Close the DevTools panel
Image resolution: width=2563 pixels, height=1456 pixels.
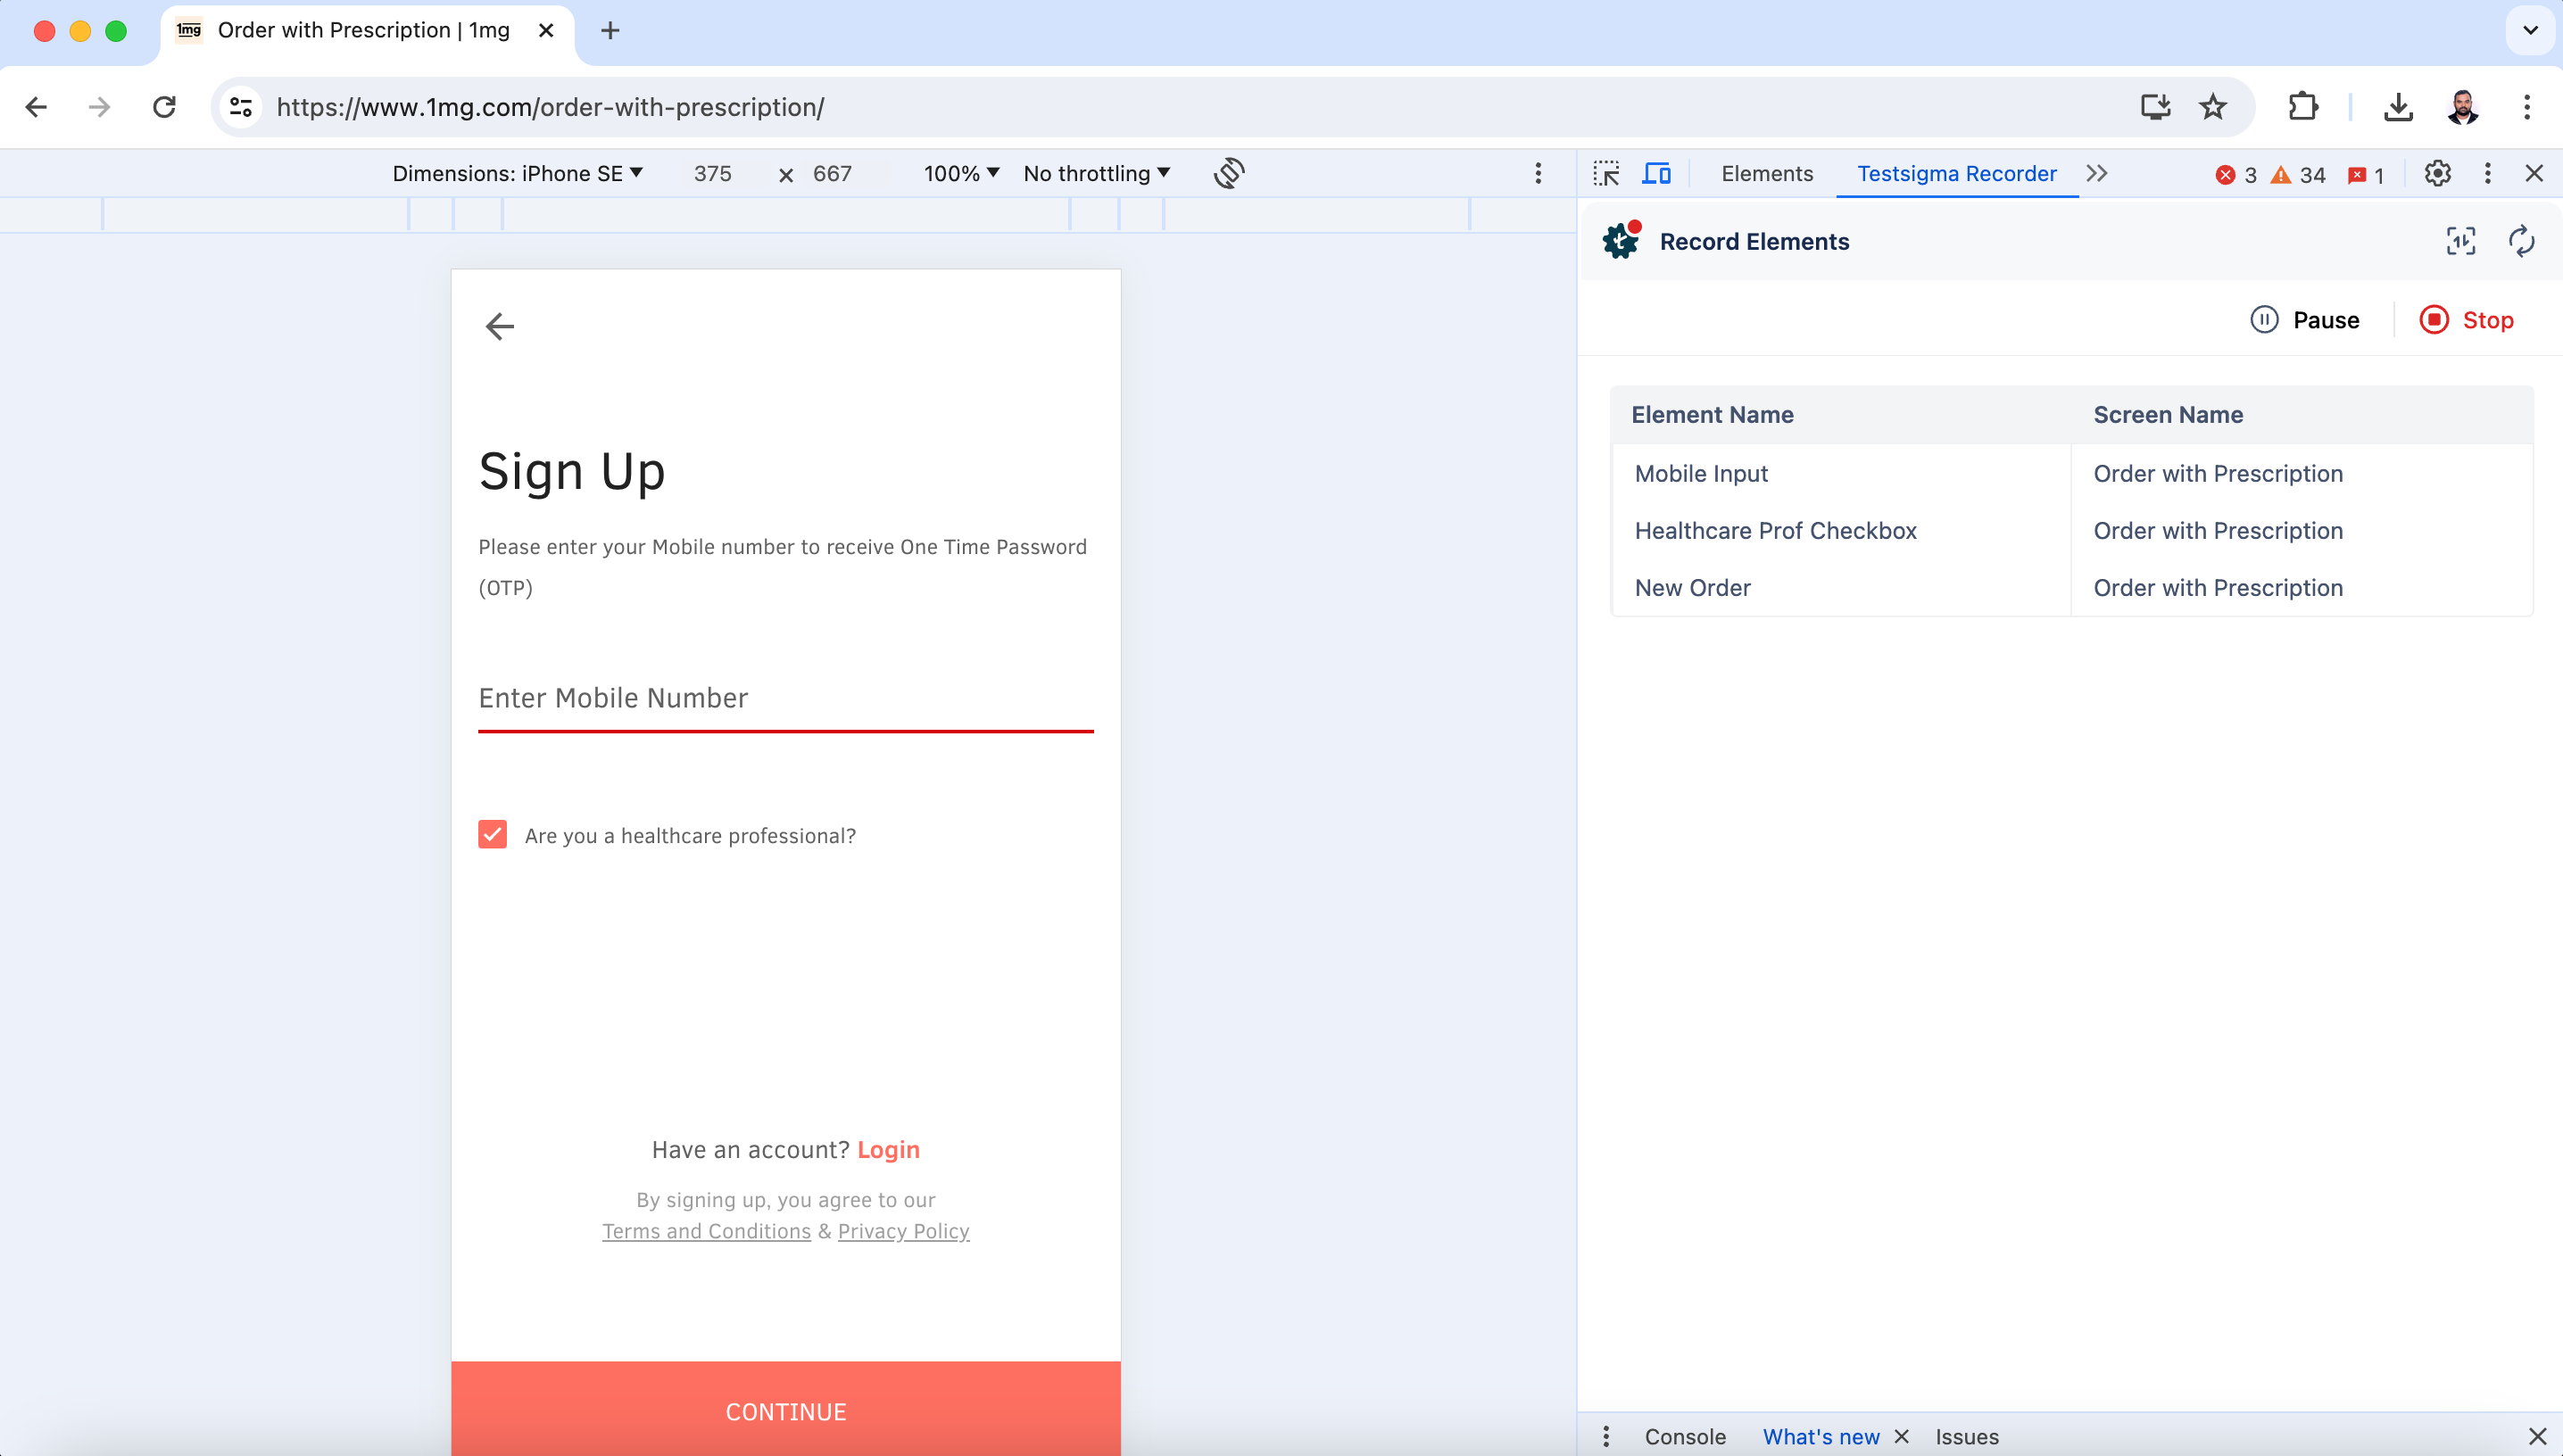tap(2534, 173)
